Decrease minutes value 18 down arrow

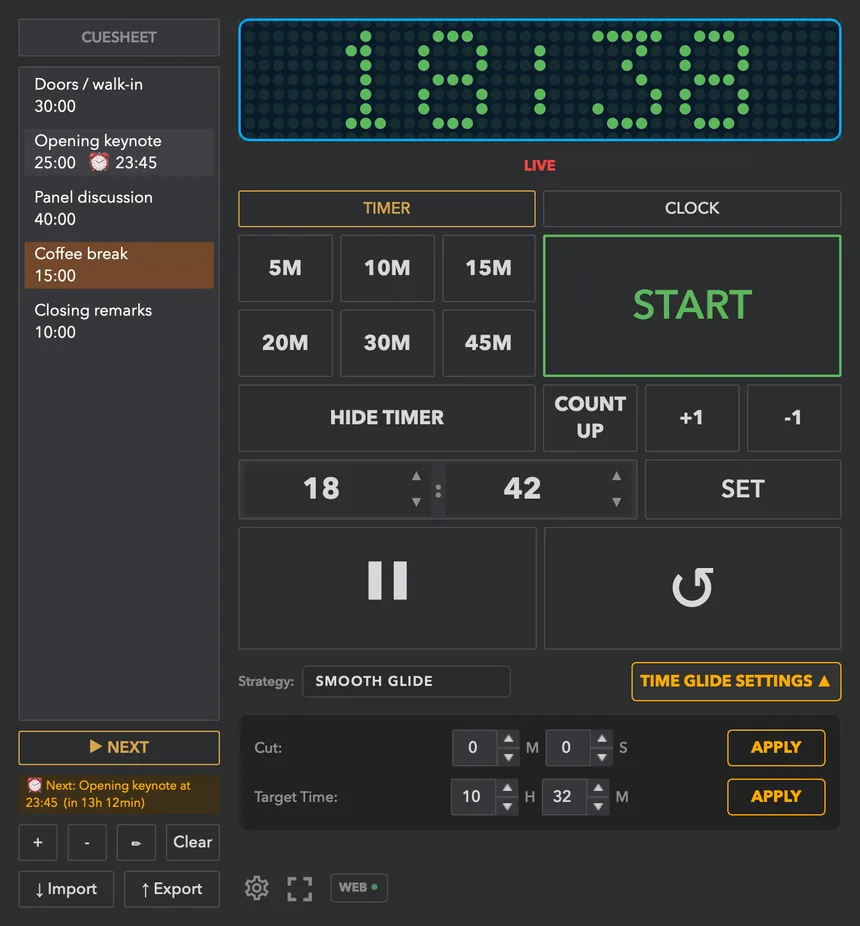[x=416, y=502]
